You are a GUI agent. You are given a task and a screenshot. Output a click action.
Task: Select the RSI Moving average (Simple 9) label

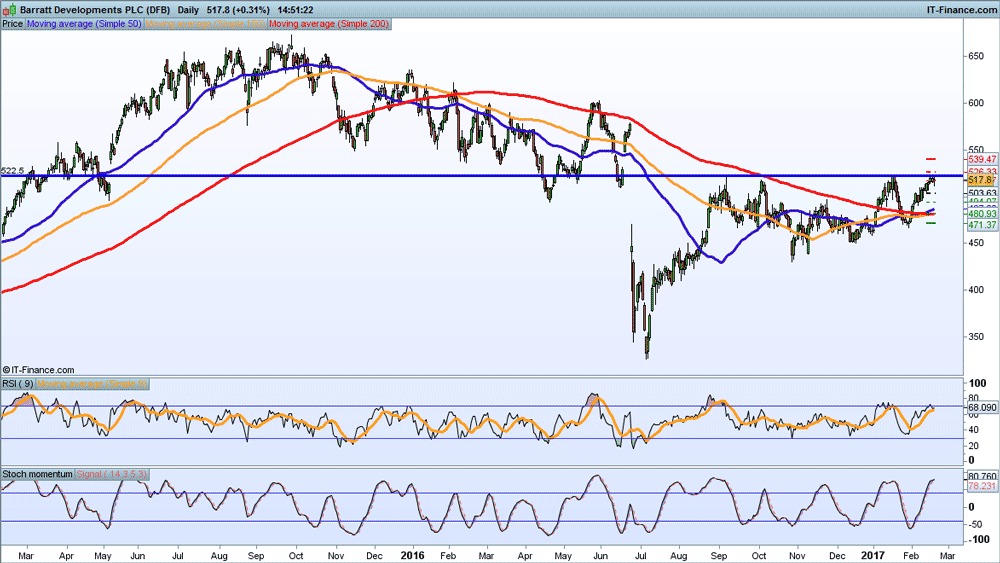pyautogui.click(x=92, y=384)
